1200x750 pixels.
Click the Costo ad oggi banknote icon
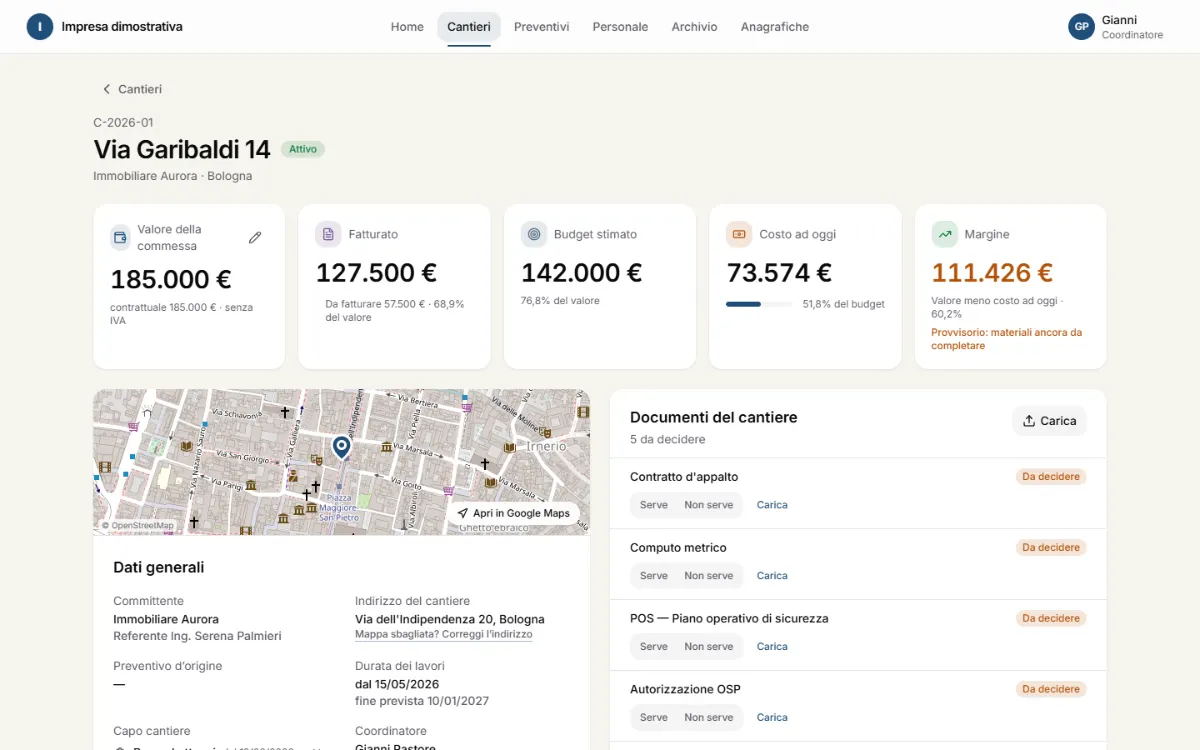click(739, 234)
